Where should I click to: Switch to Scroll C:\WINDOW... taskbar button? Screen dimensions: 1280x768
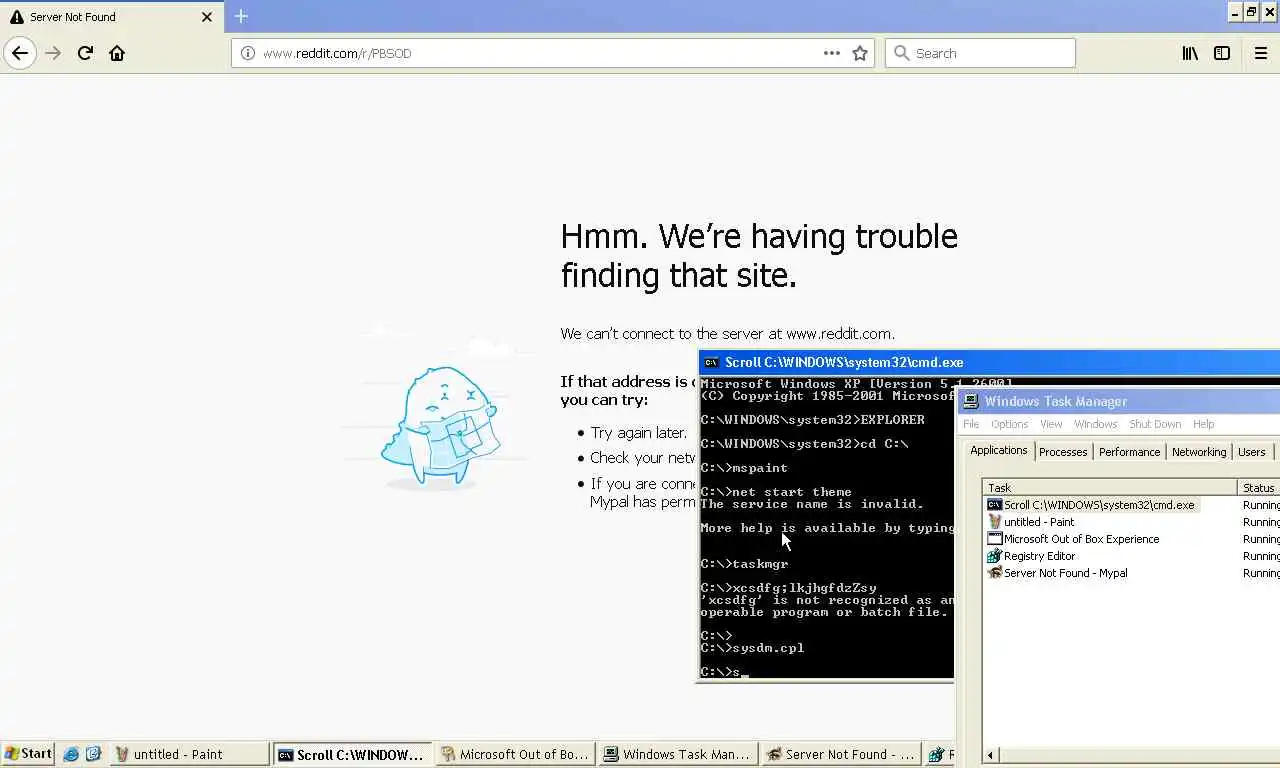point(352,754)
